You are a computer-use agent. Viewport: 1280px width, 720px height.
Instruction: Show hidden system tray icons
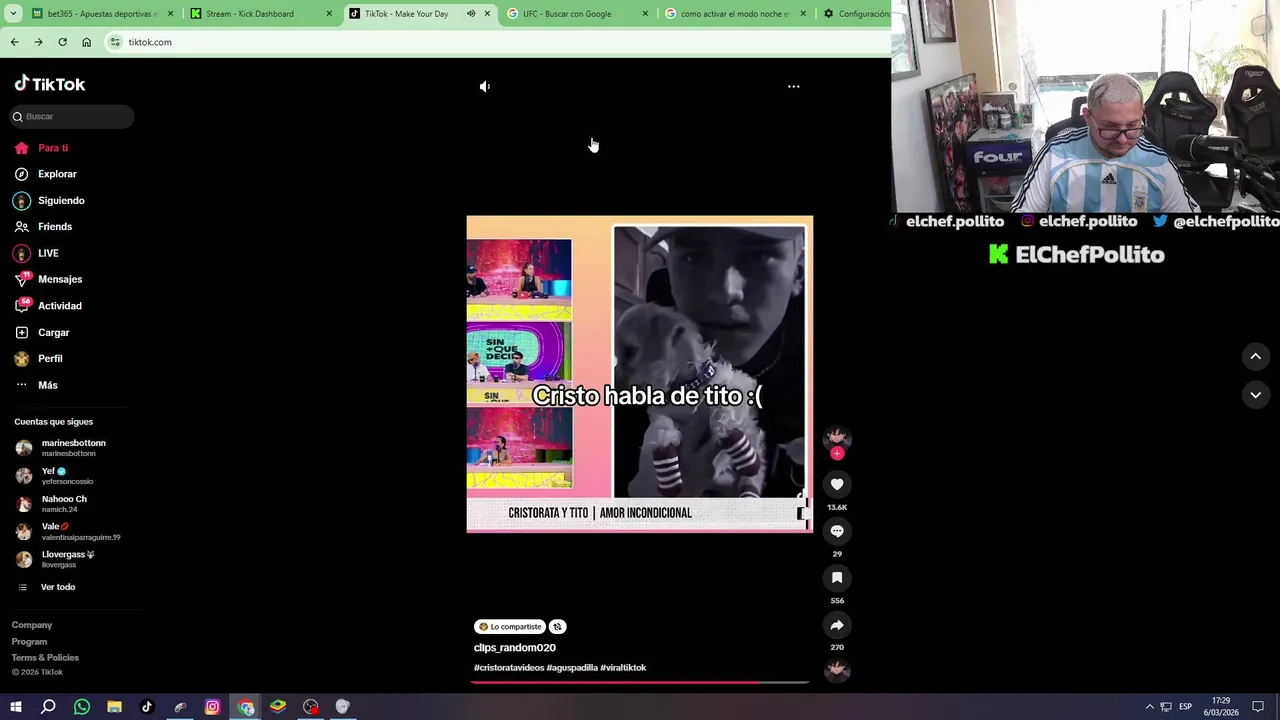(1149, 707)
